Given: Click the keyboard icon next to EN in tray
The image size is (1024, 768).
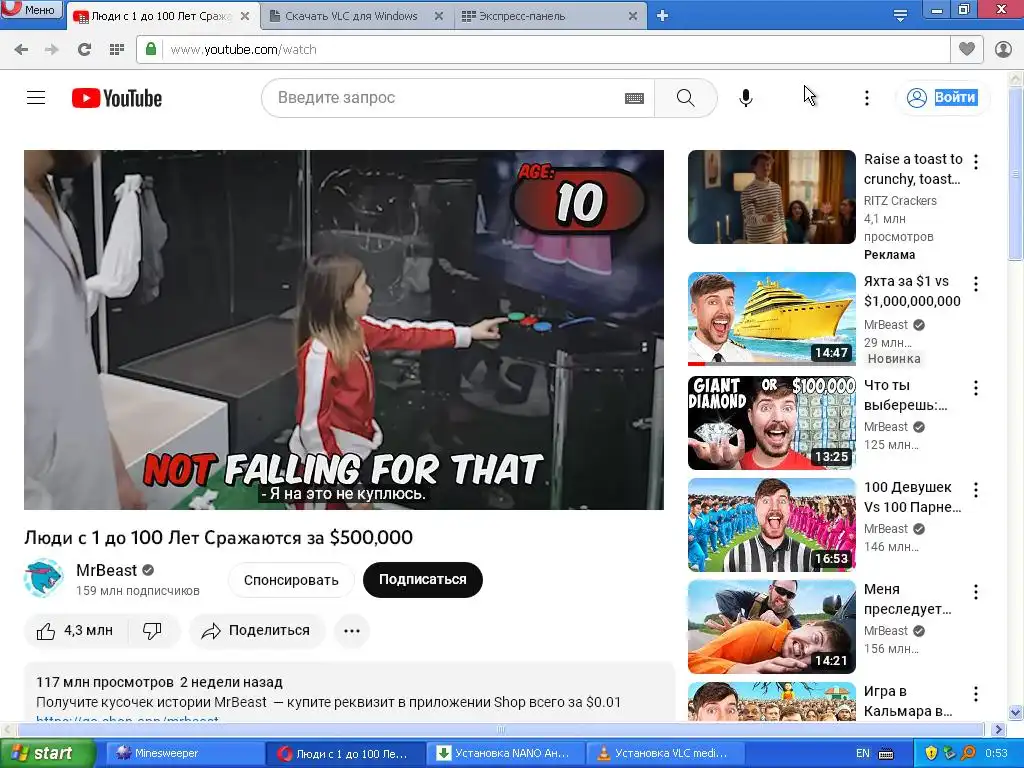Looking at the screenshot, I should [x=886, y=754].
